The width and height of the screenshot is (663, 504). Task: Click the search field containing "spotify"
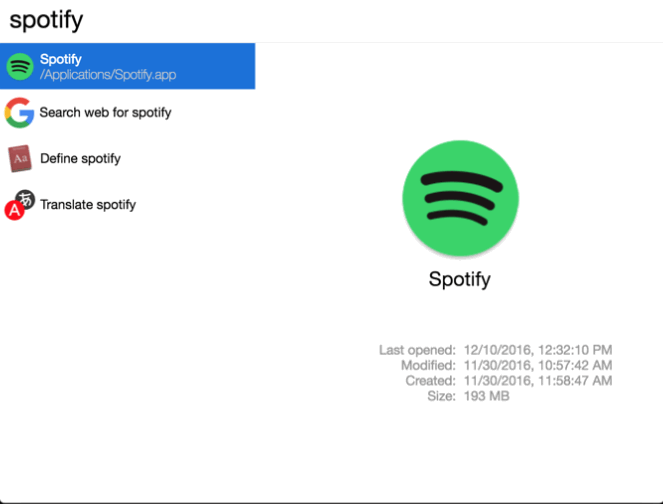pyautogui.click(x=332, y=20)
